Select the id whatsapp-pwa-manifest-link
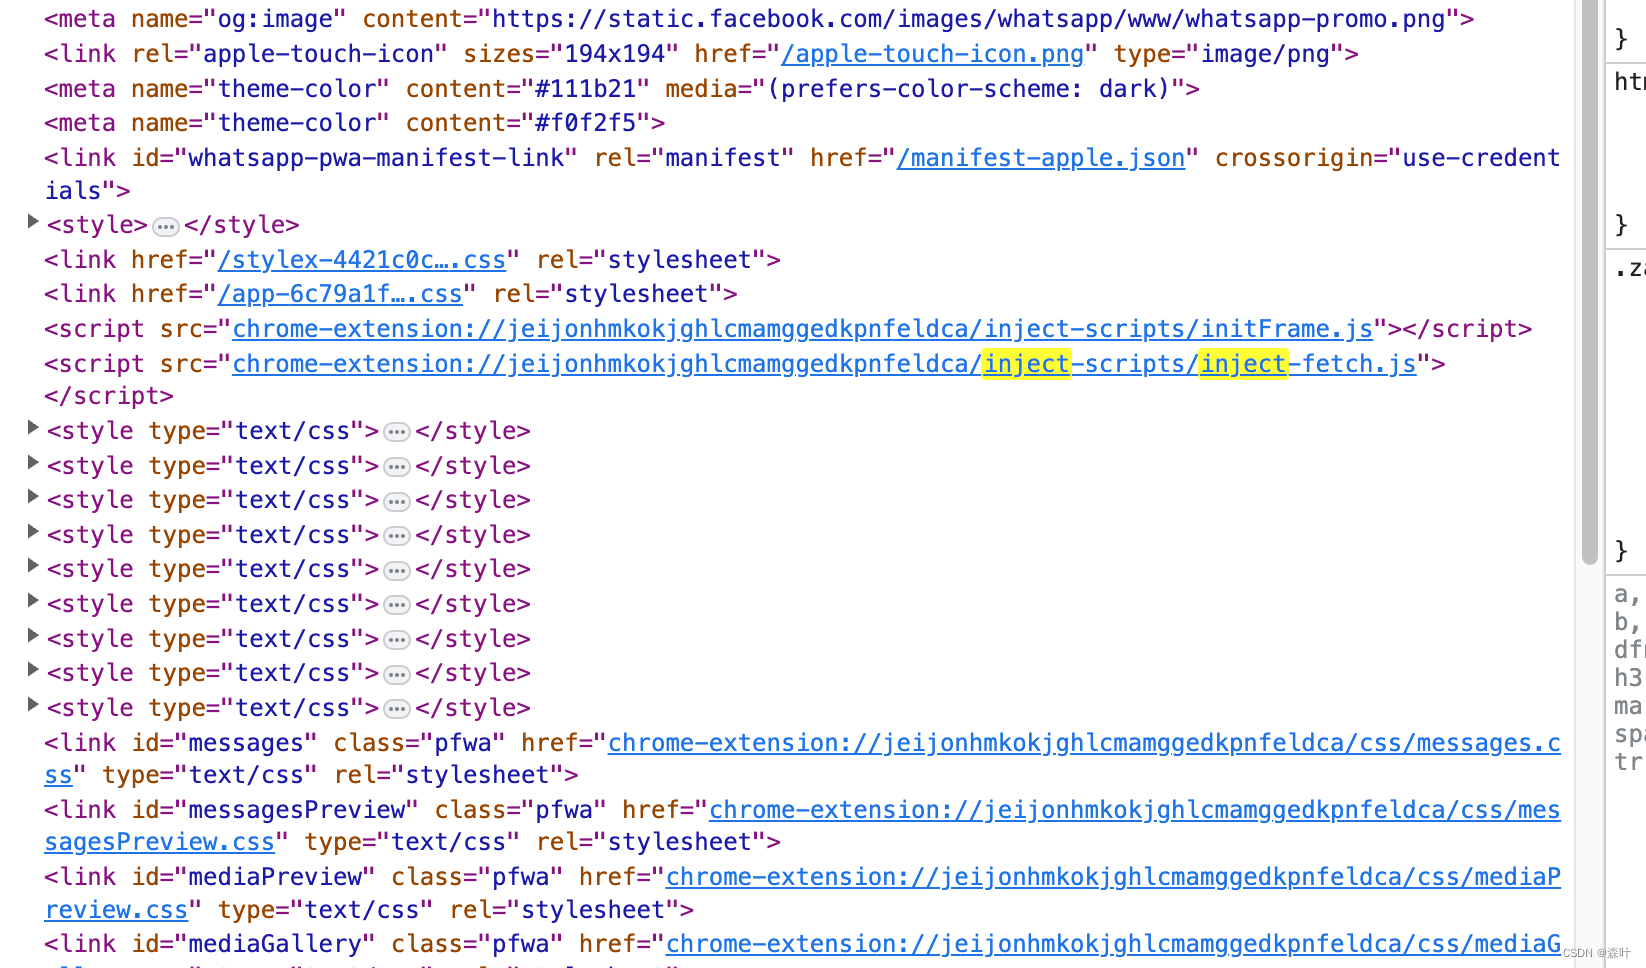1646x968 pixels. pyautogui.click(x=376, y=158)
